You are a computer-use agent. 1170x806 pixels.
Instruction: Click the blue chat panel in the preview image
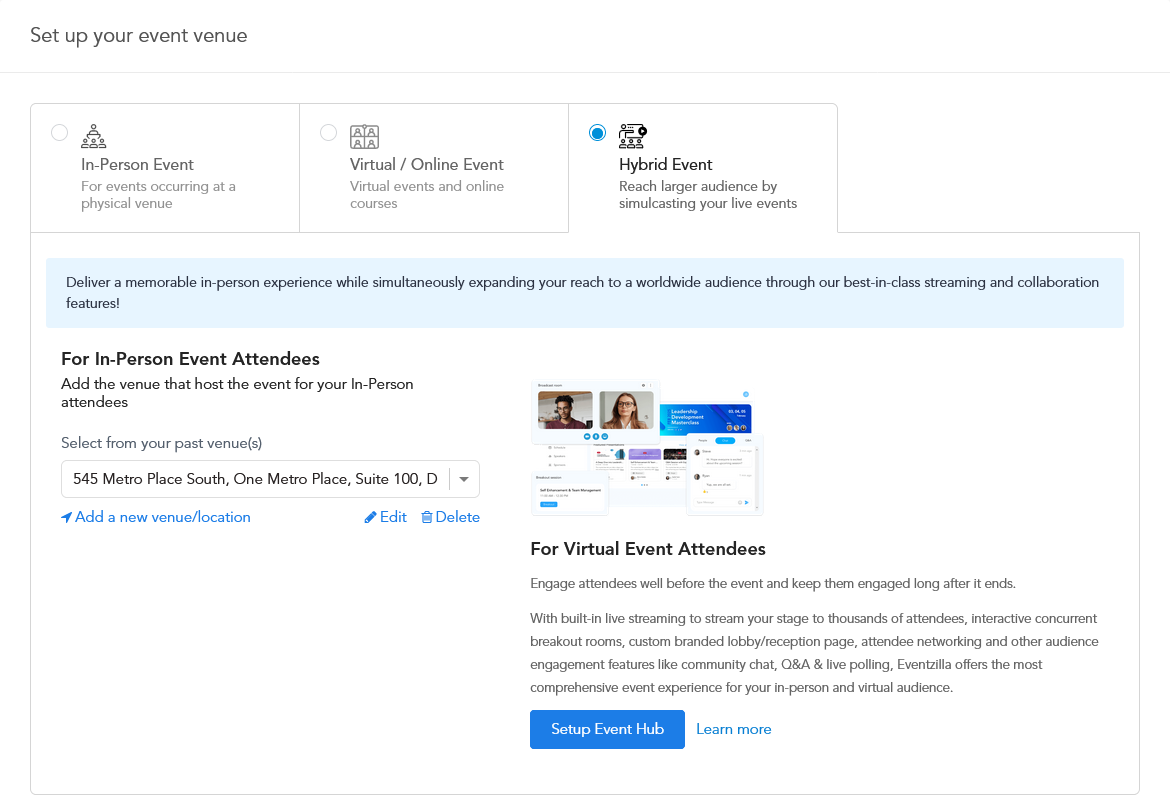724,470
